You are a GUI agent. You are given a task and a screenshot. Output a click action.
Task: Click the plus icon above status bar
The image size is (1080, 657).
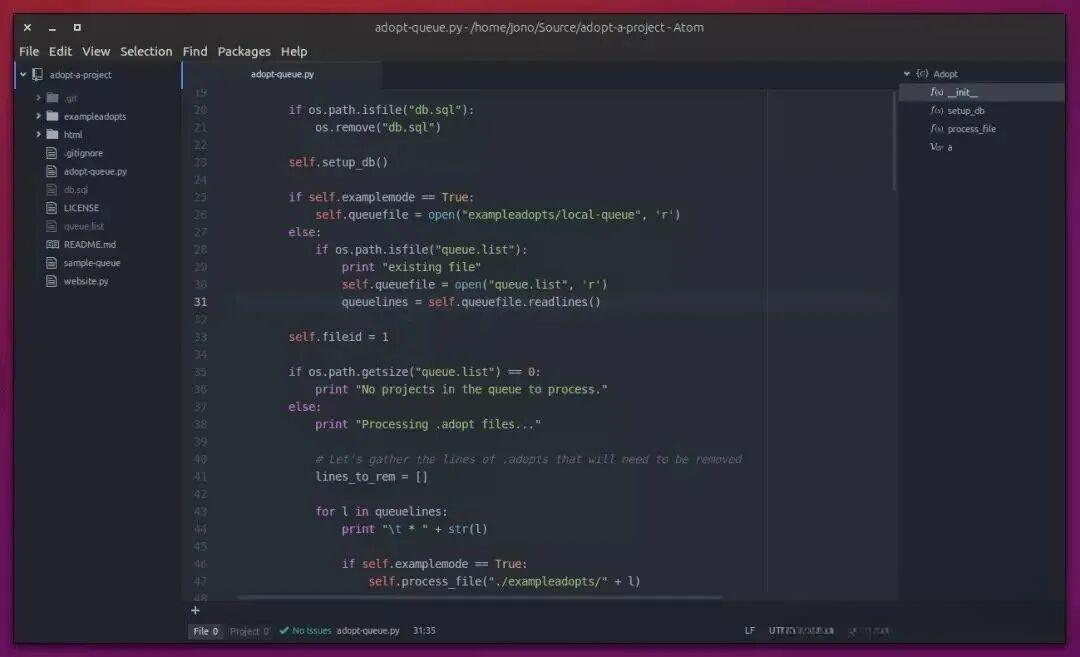point(195,610)
